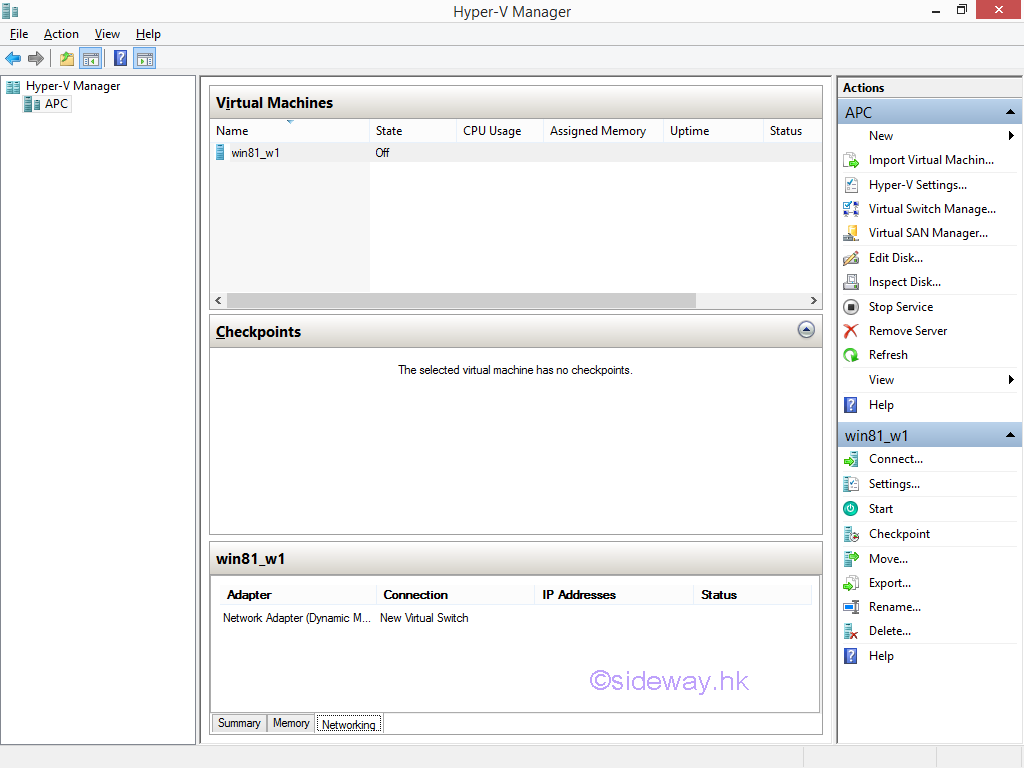Click the blue Help toolbar icon
The width and height of the screenshot is (1024, 768).
coord(120,59)
